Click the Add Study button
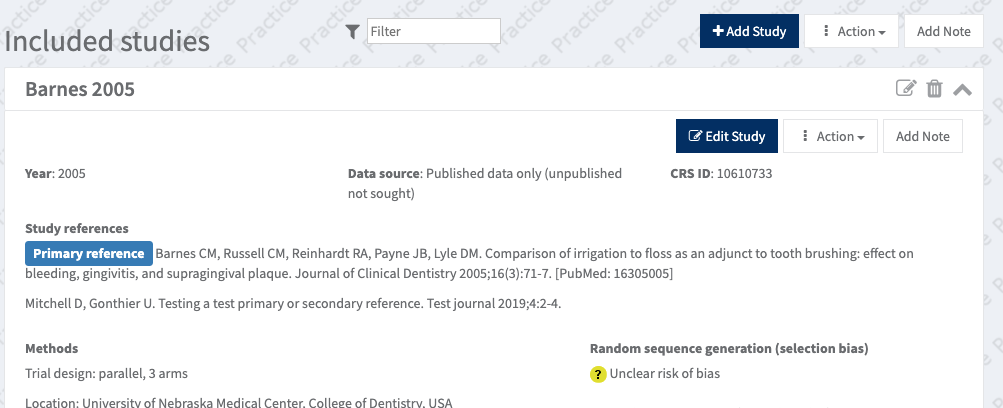 (x=749, y=31)
